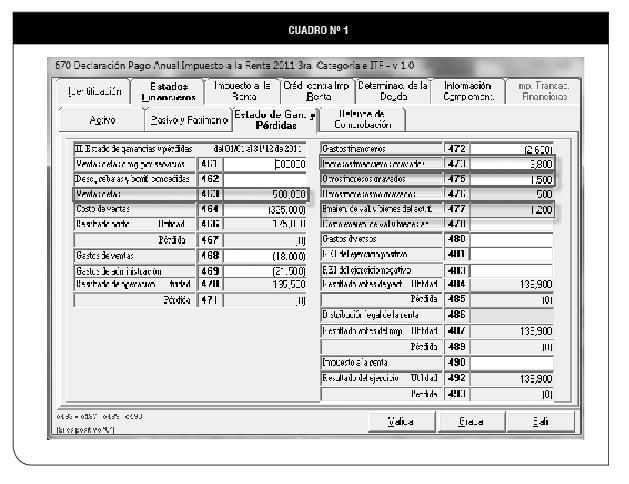Select the Imp. Transac. Financieras tab
This screenshot has width=629, height=484.
543,91
